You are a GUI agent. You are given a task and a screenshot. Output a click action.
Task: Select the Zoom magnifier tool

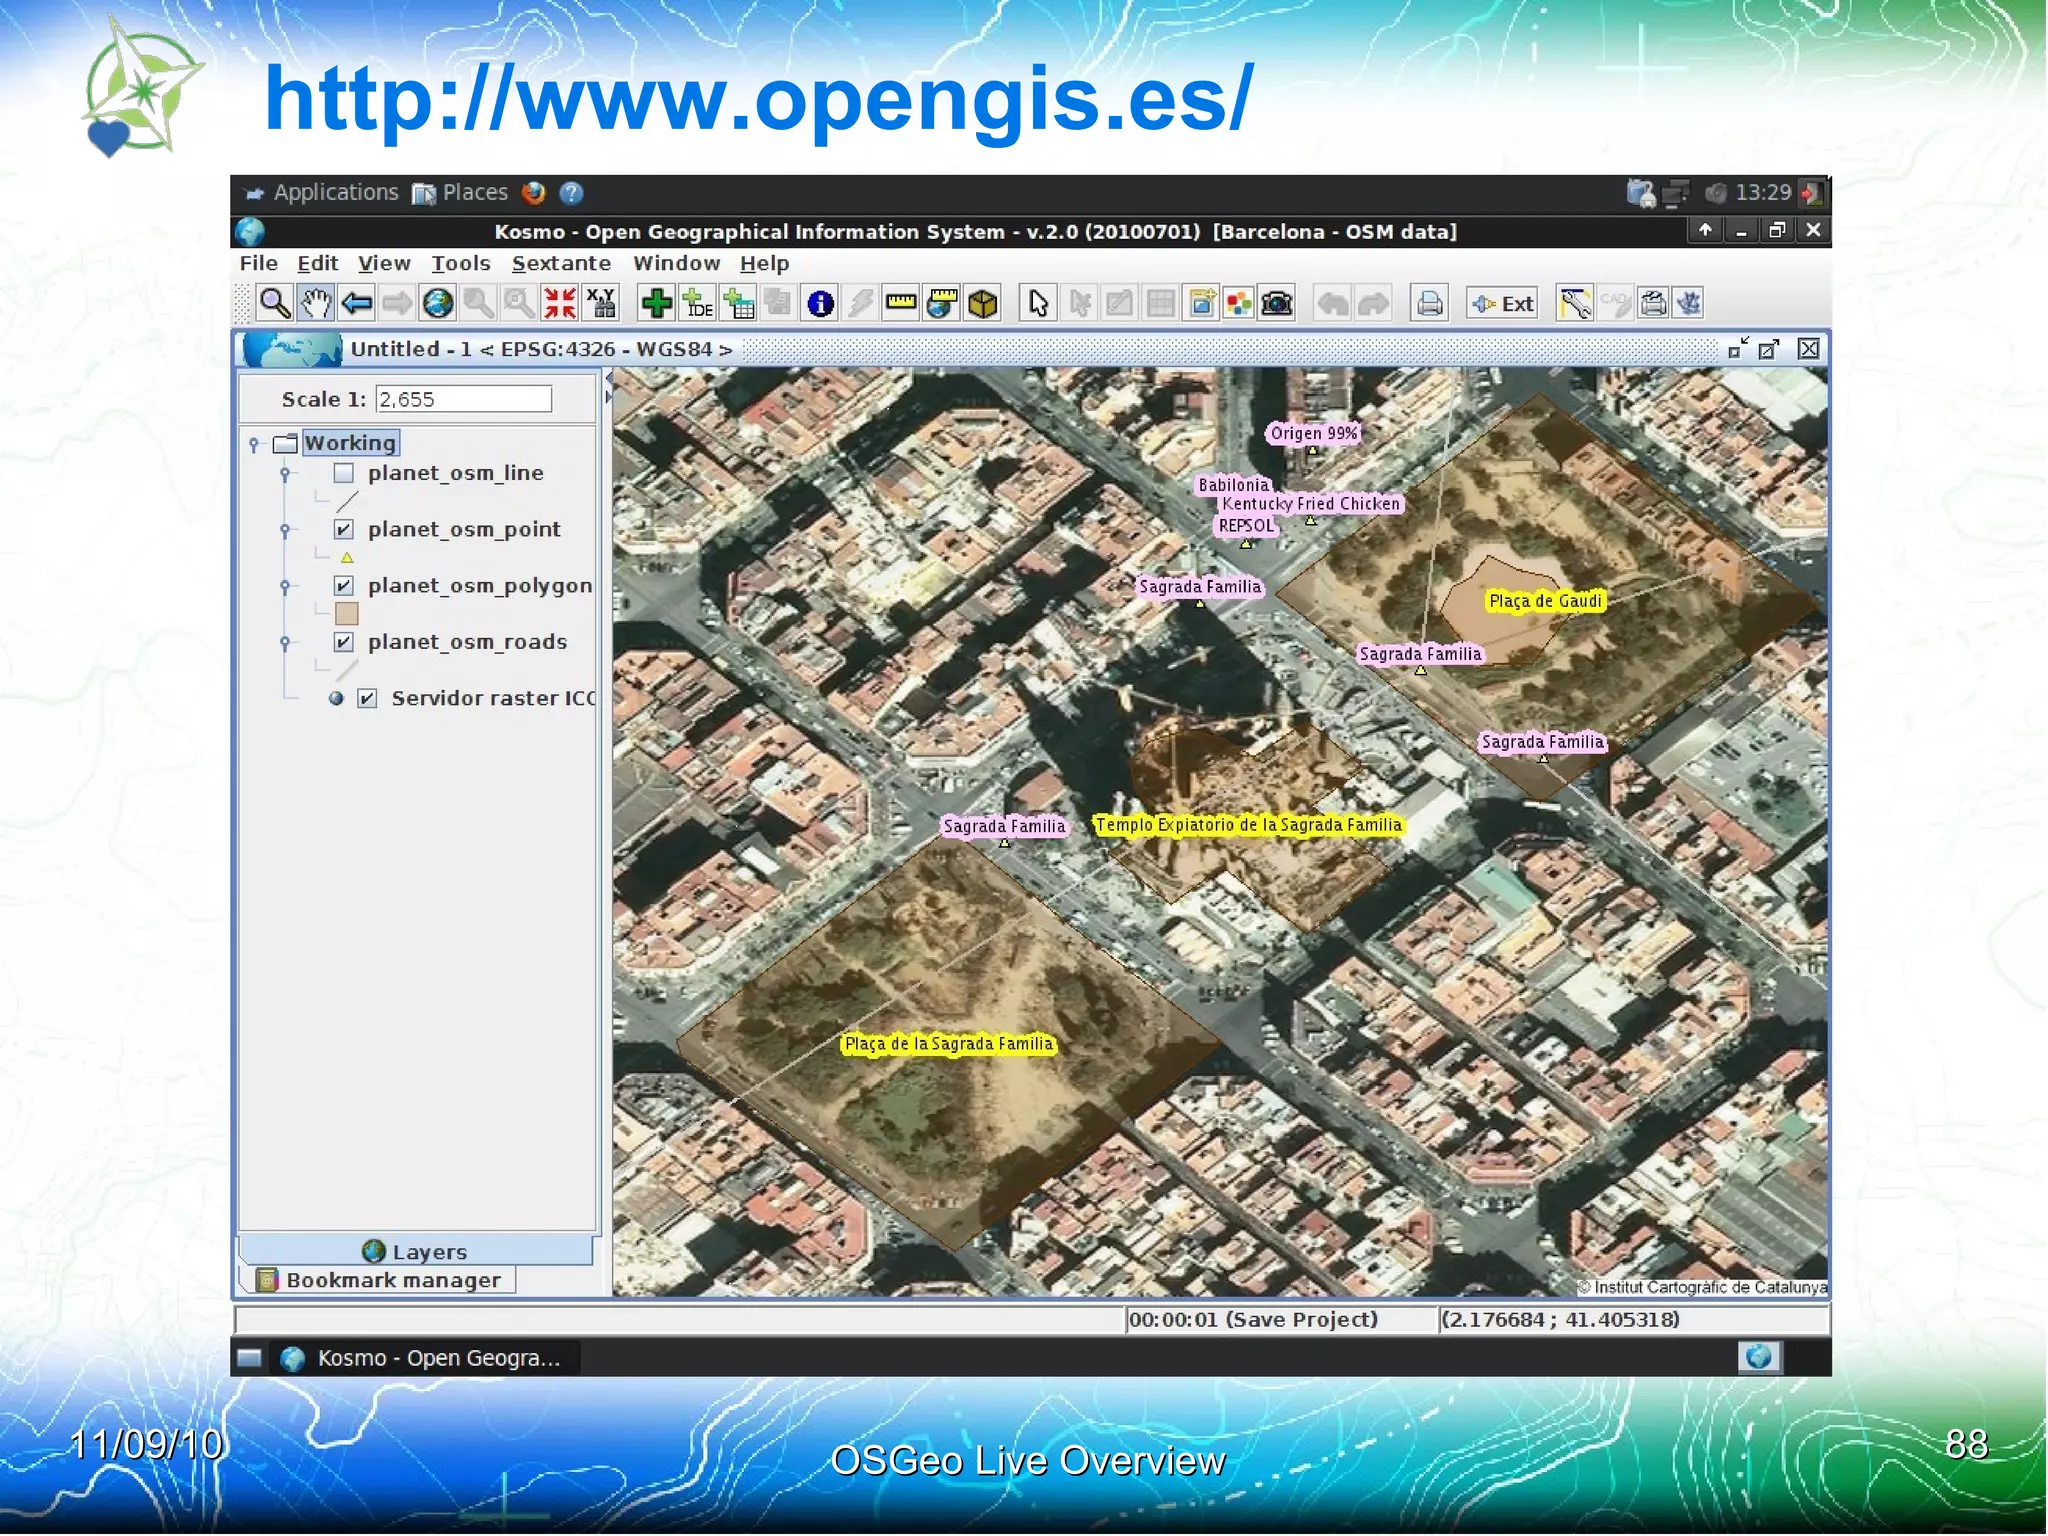(x=275, y=303)
